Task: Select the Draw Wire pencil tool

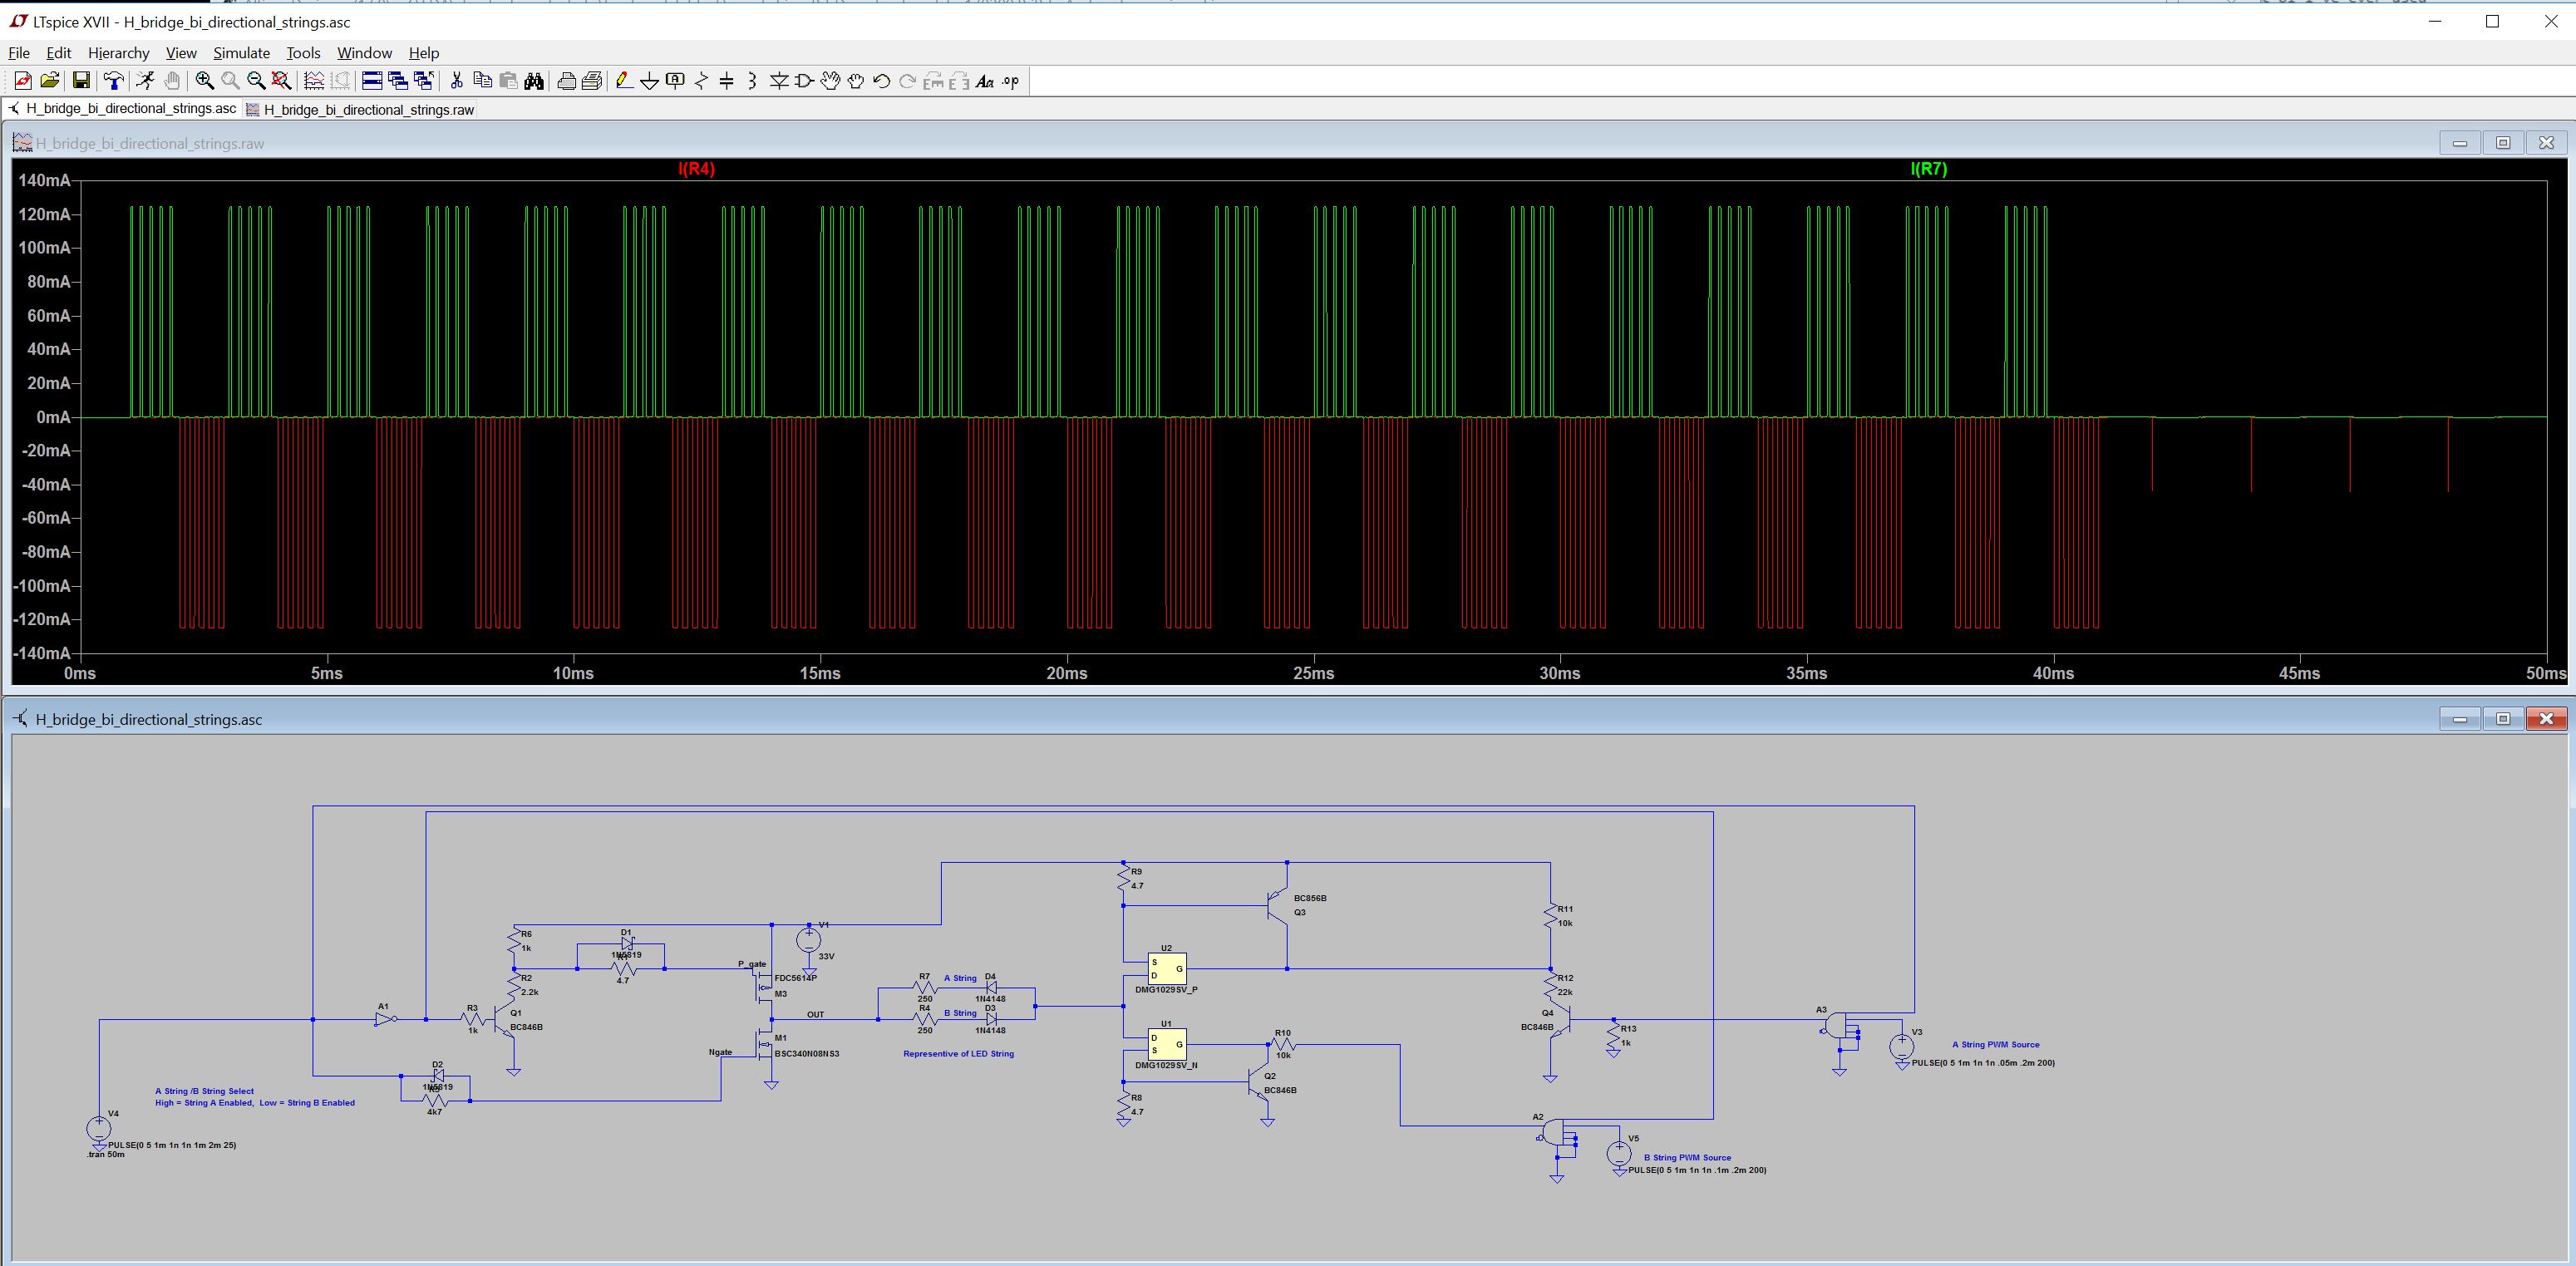Action: [624, 81]
